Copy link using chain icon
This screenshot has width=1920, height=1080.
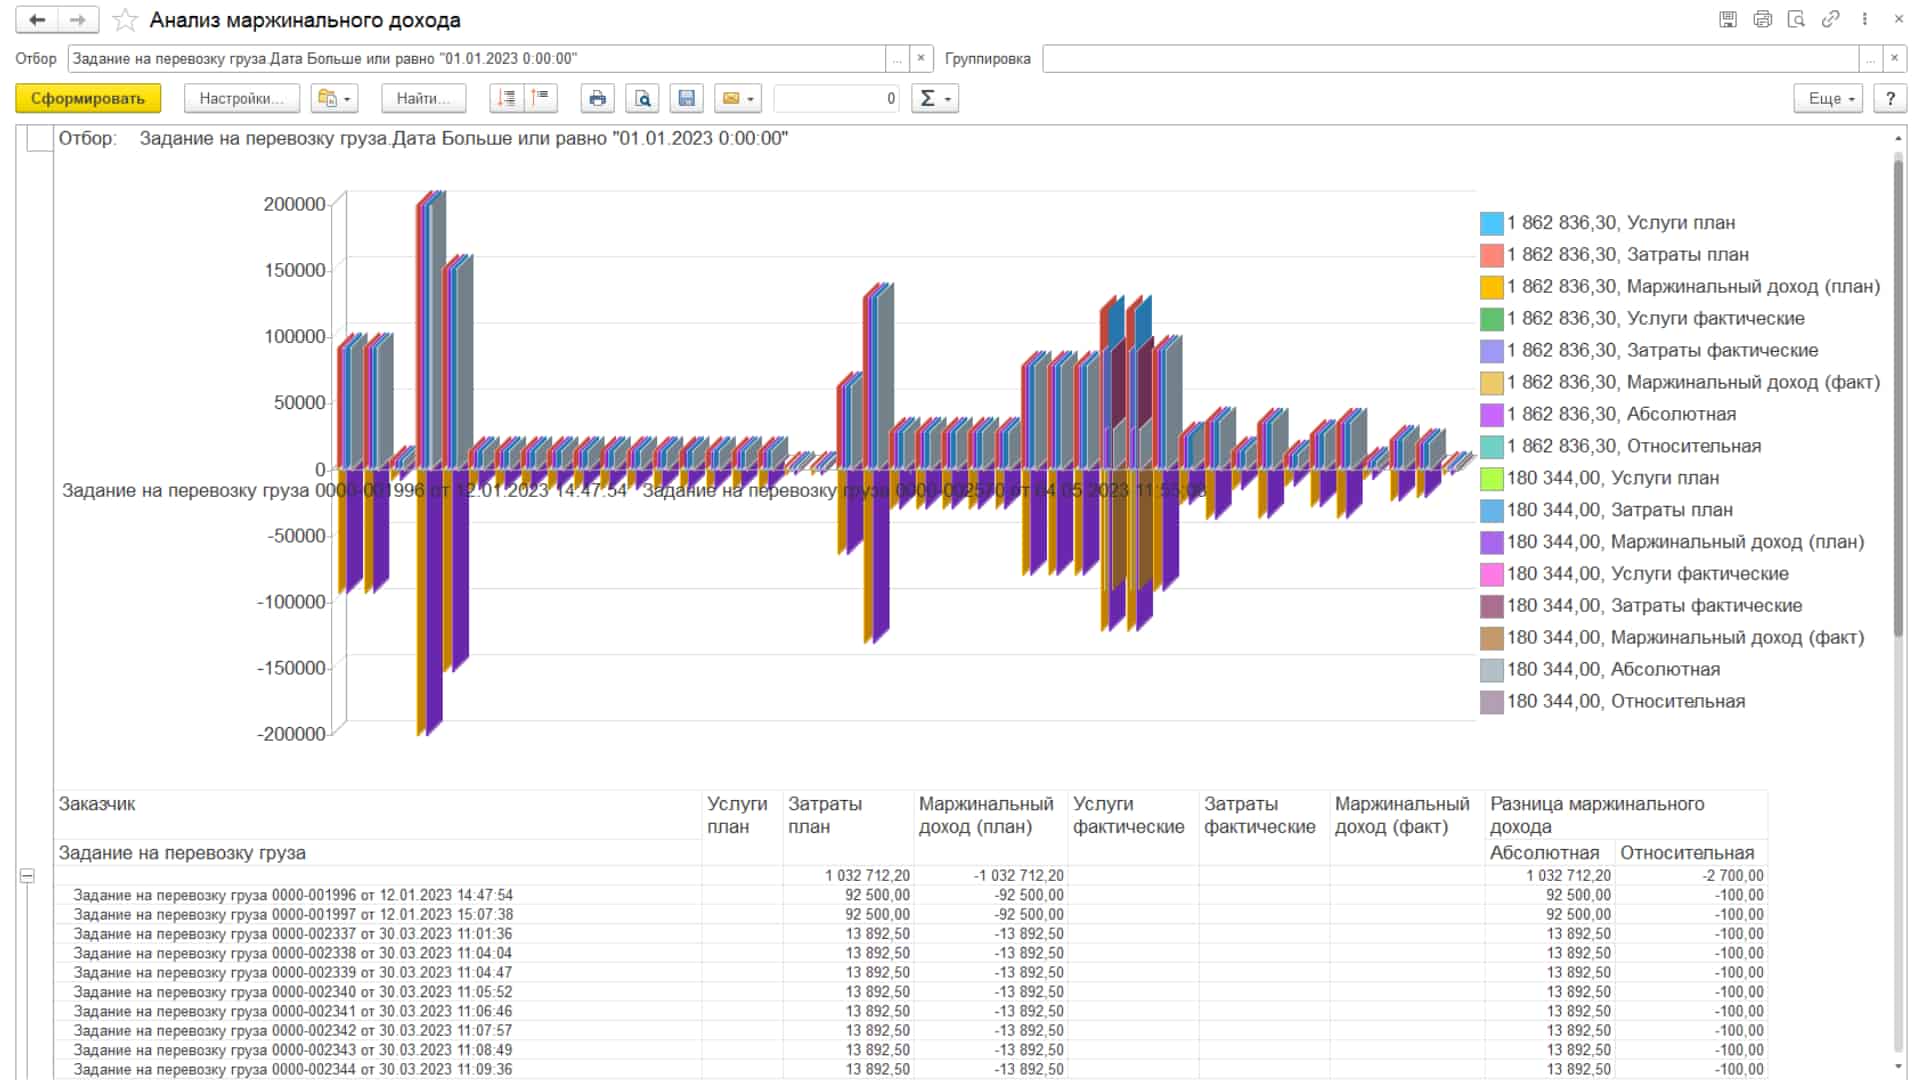pos(1830,19)
